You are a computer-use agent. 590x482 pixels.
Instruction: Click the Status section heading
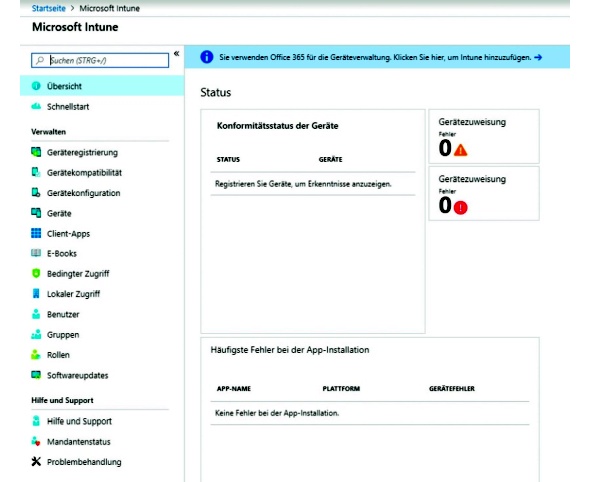point(216,92)
